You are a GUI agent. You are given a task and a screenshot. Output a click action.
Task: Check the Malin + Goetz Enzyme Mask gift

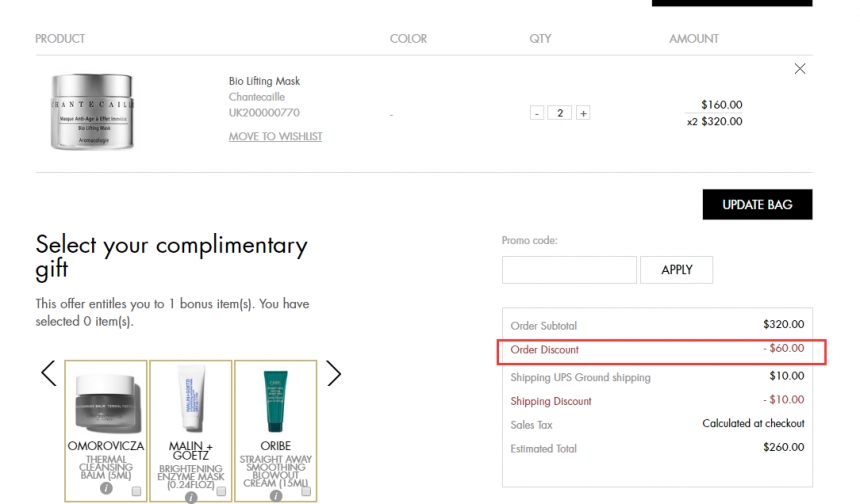pos(220,491)
